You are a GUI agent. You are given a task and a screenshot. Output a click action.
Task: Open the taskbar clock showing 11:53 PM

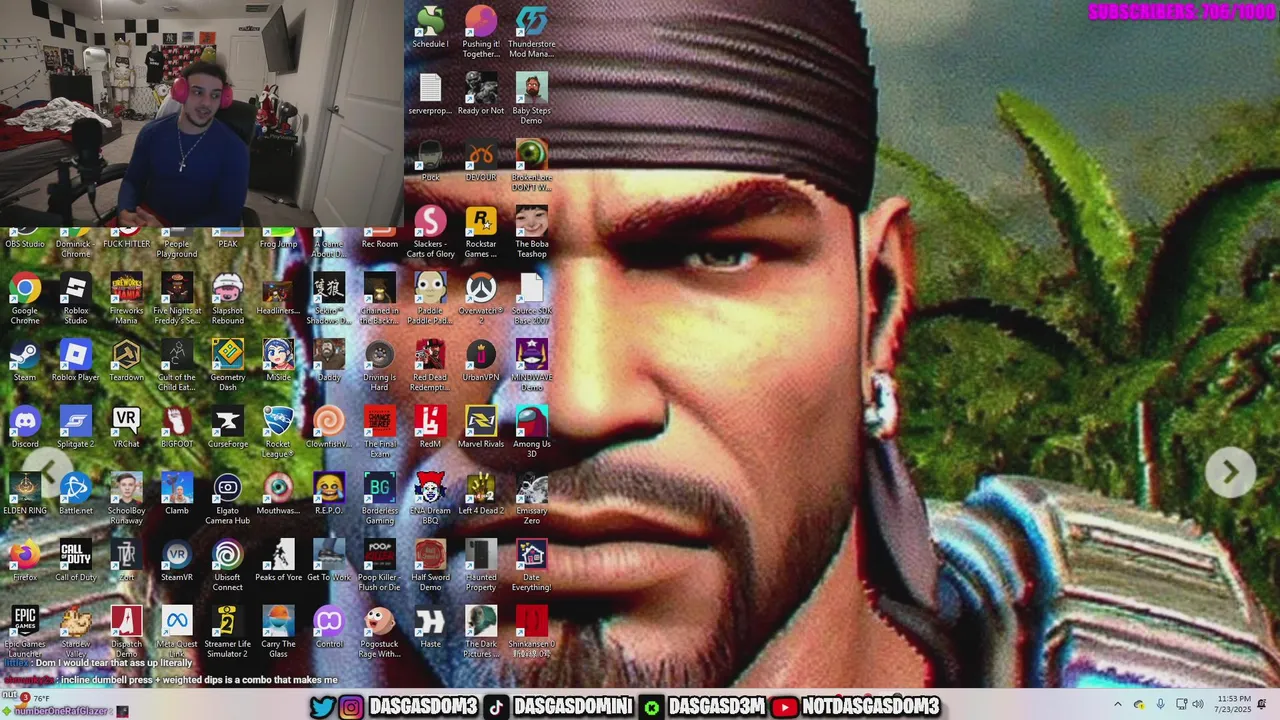[x=1232, y=705]
